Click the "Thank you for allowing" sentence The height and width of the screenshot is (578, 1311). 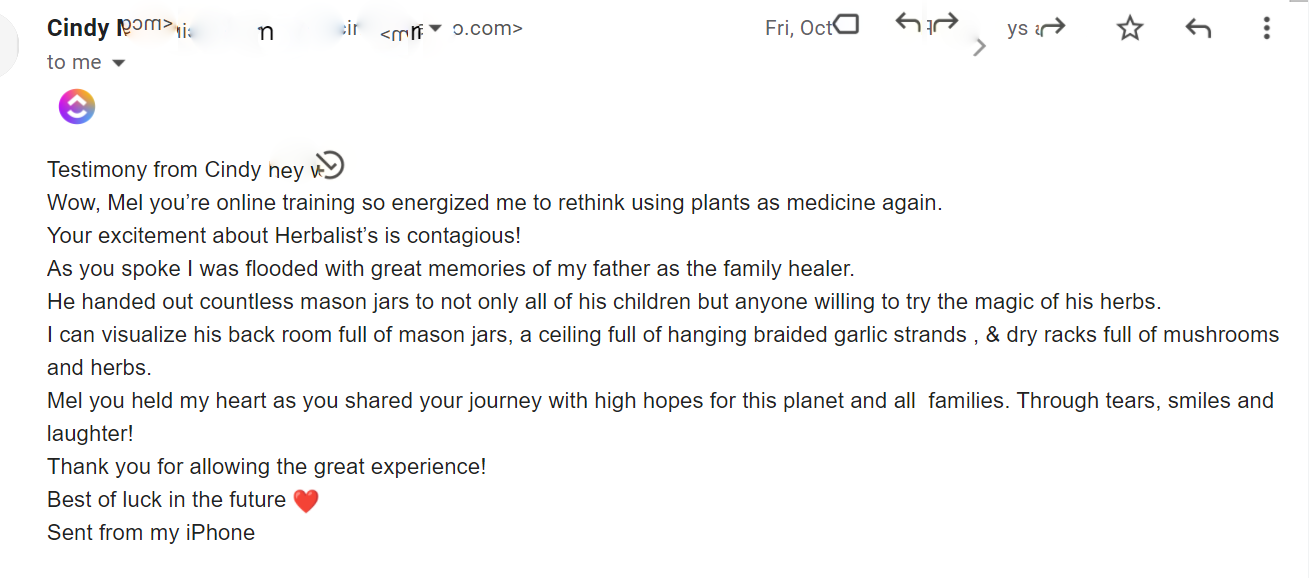coord(266,467)
